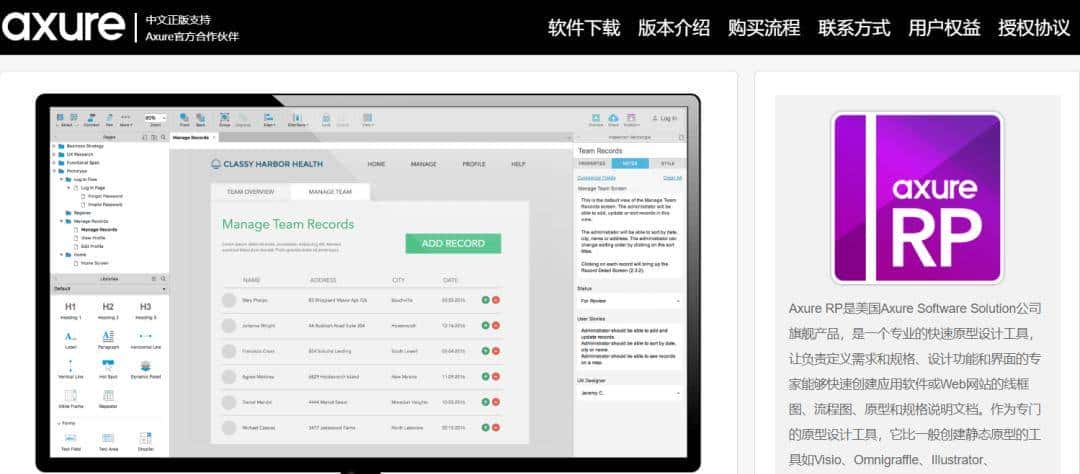Select the H3 Heading 3 widget
1080x474 pixels.
(x=145, y=310)
